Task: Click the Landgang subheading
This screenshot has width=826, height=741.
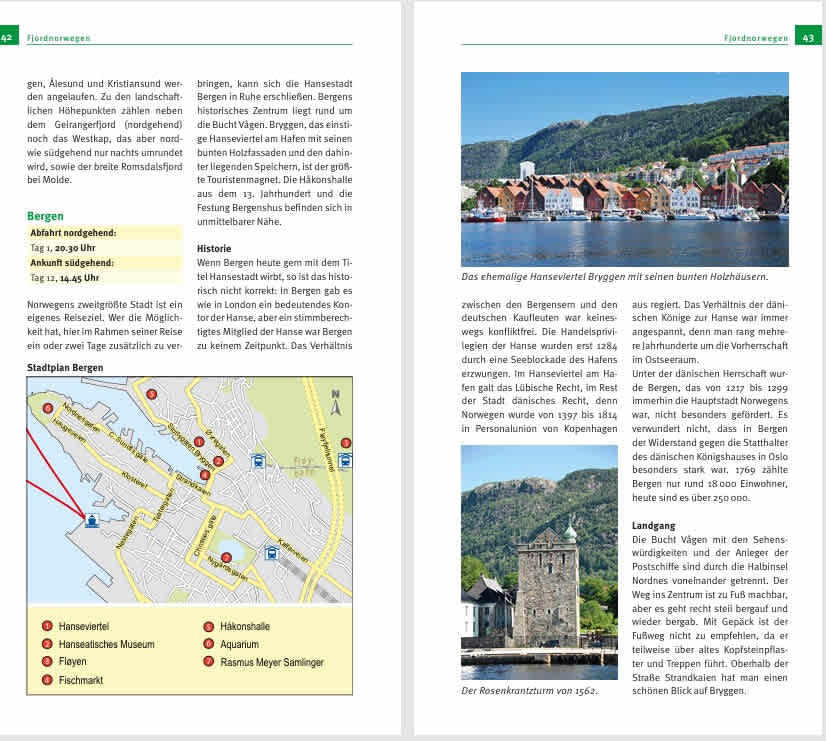Action: click(x=653, y=526)
